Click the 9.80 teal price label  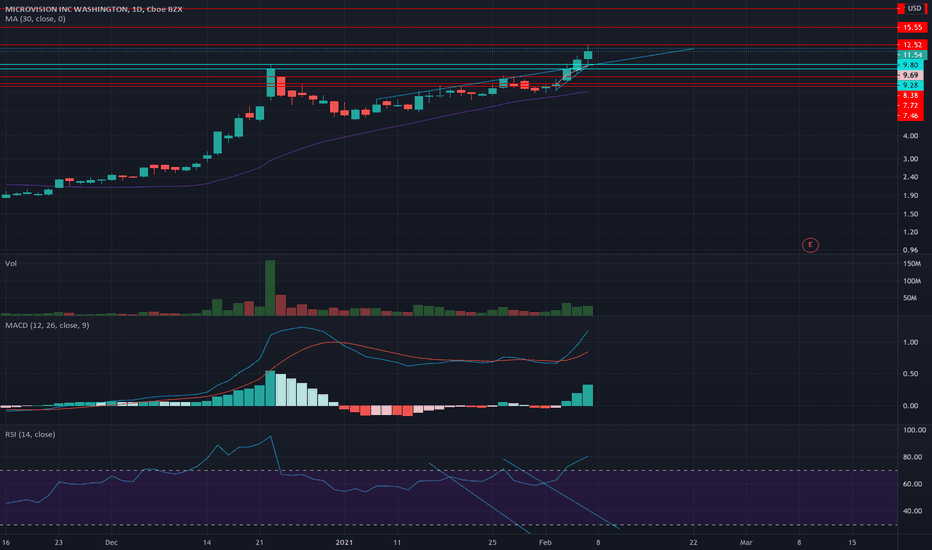[x=910, y=65]
